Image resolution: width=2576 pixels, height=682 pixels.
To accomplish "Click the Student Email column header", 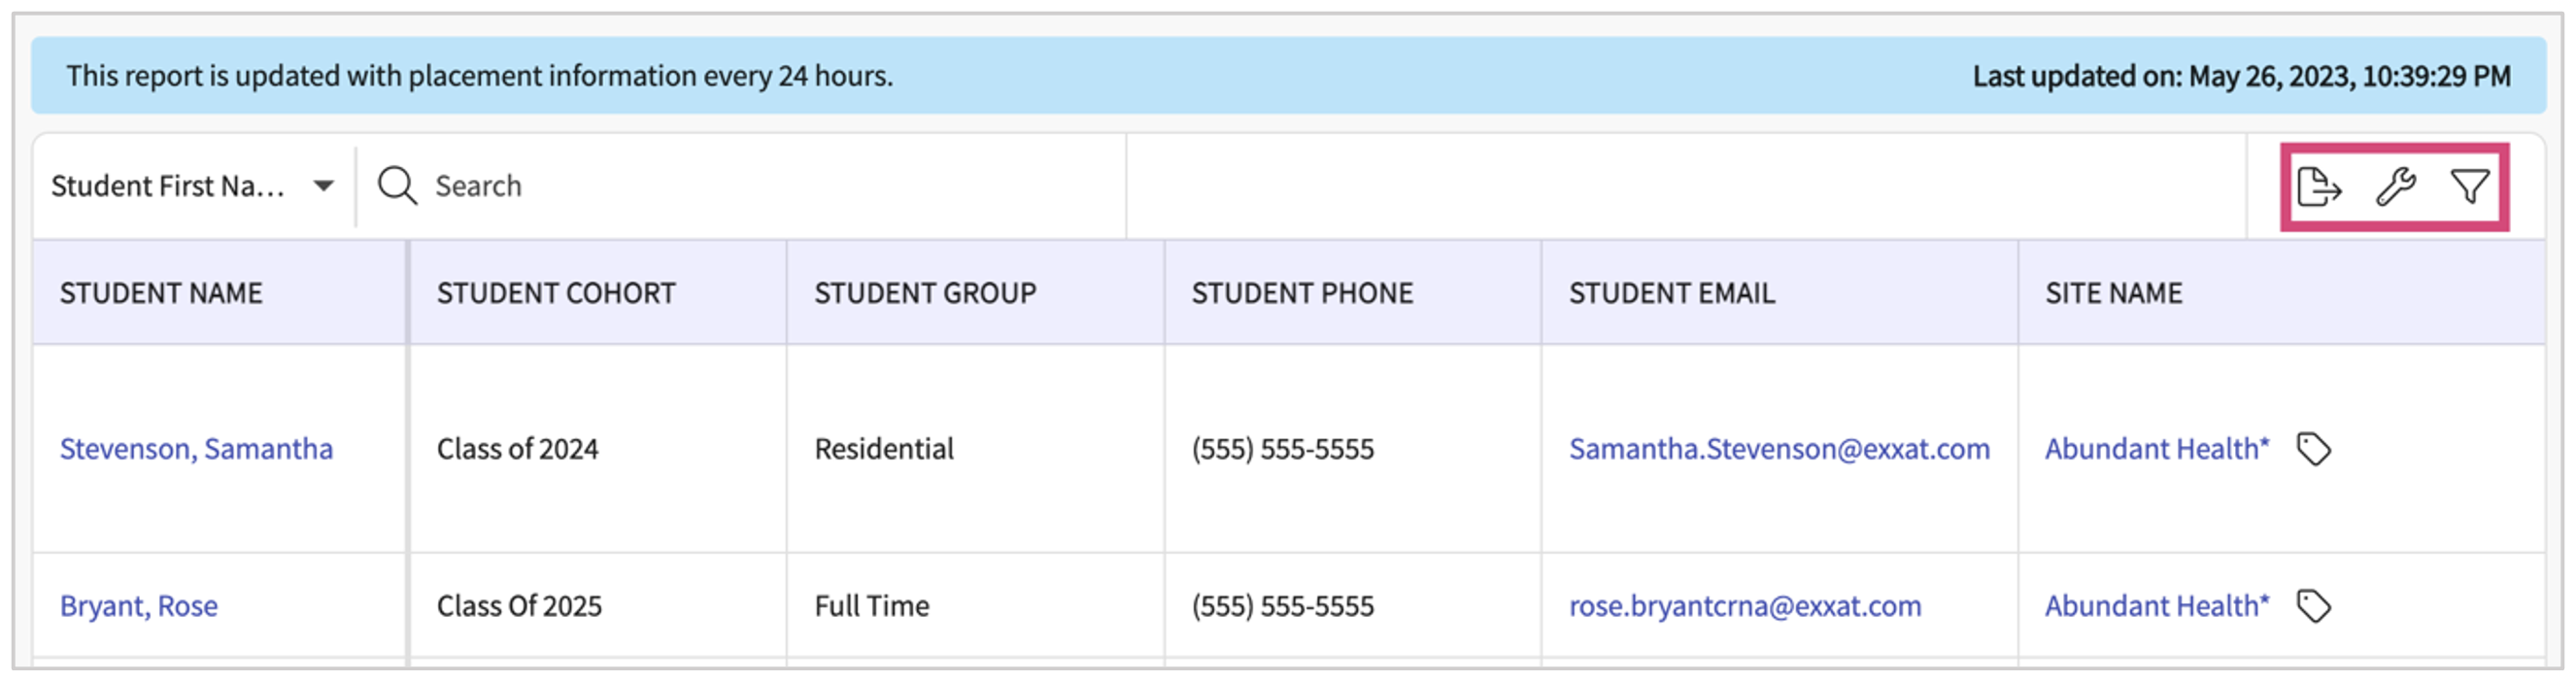I will click(1671, 293).
